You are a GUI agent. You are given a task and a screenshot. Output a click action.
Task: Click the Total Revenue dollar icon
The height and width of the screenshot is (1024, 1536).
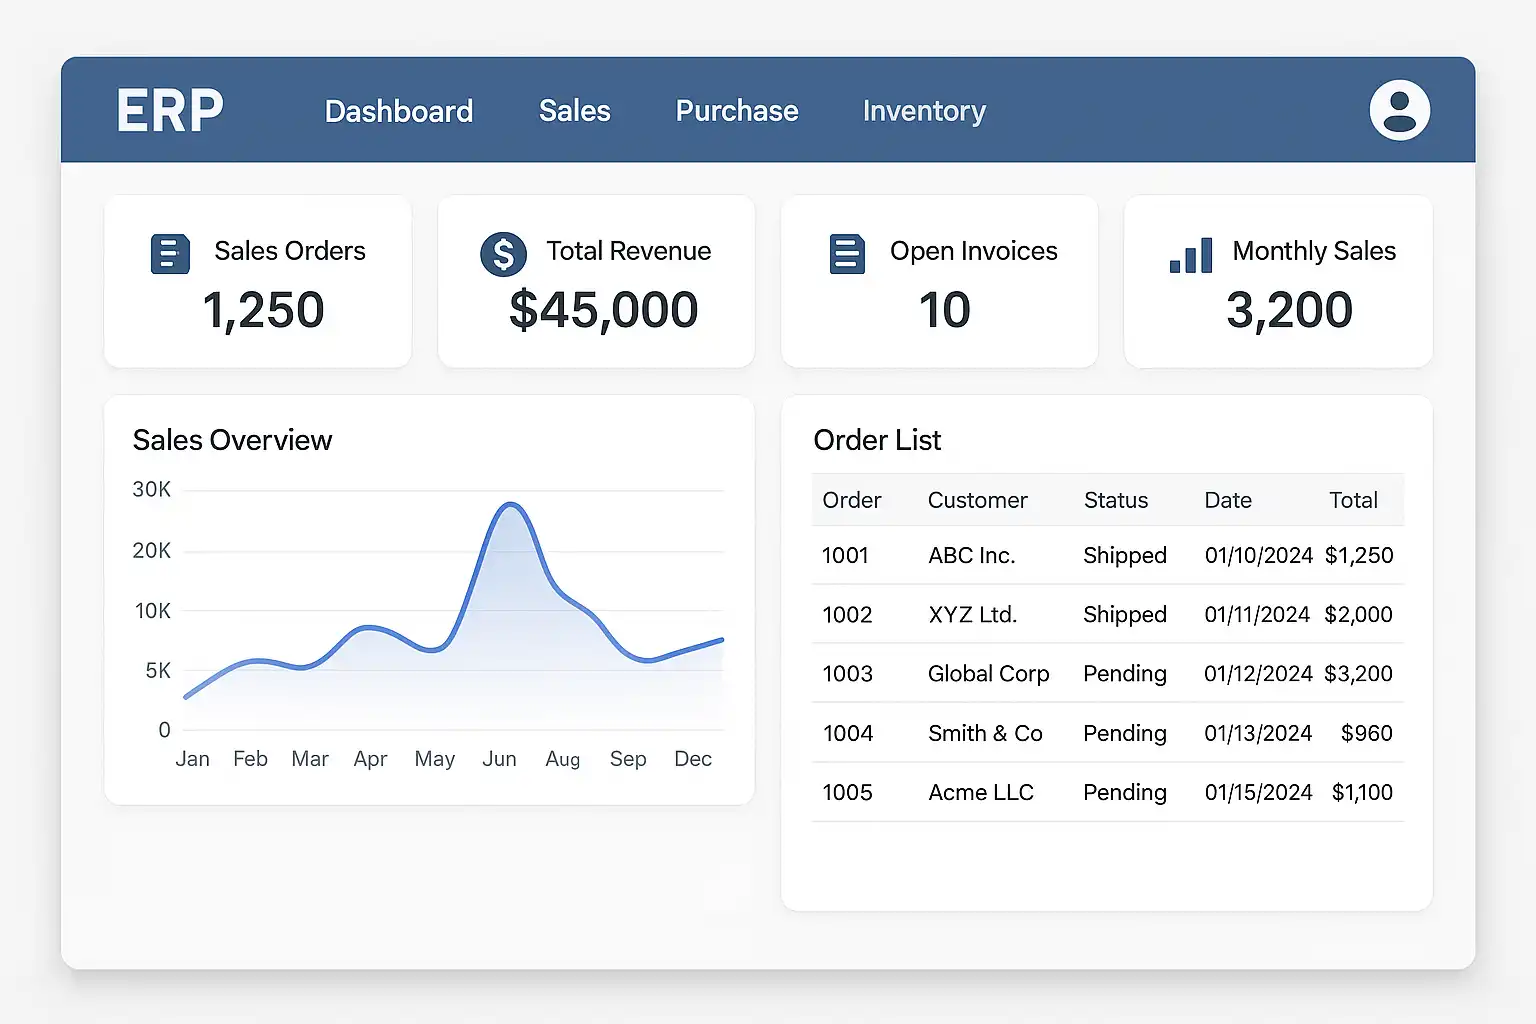point(503,254)
